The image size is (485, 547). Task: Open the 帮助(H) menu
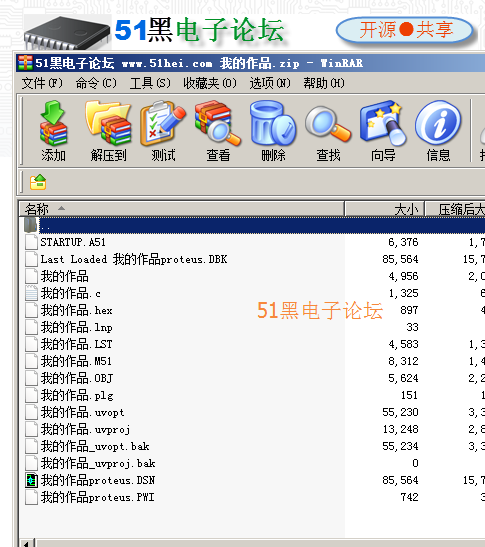pos(324,83)
